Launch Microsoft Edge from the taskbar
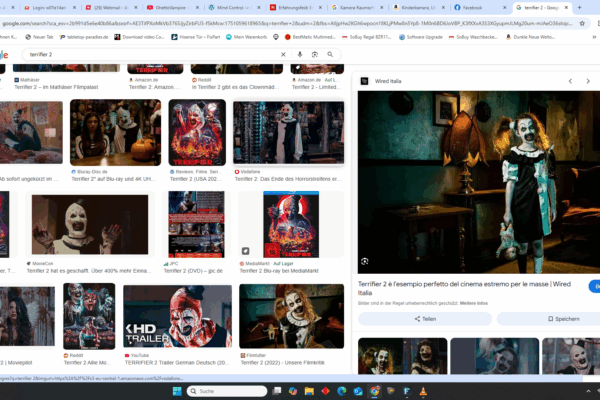Image resolution: width=600 pixels, height=400 pixels. 342,391
